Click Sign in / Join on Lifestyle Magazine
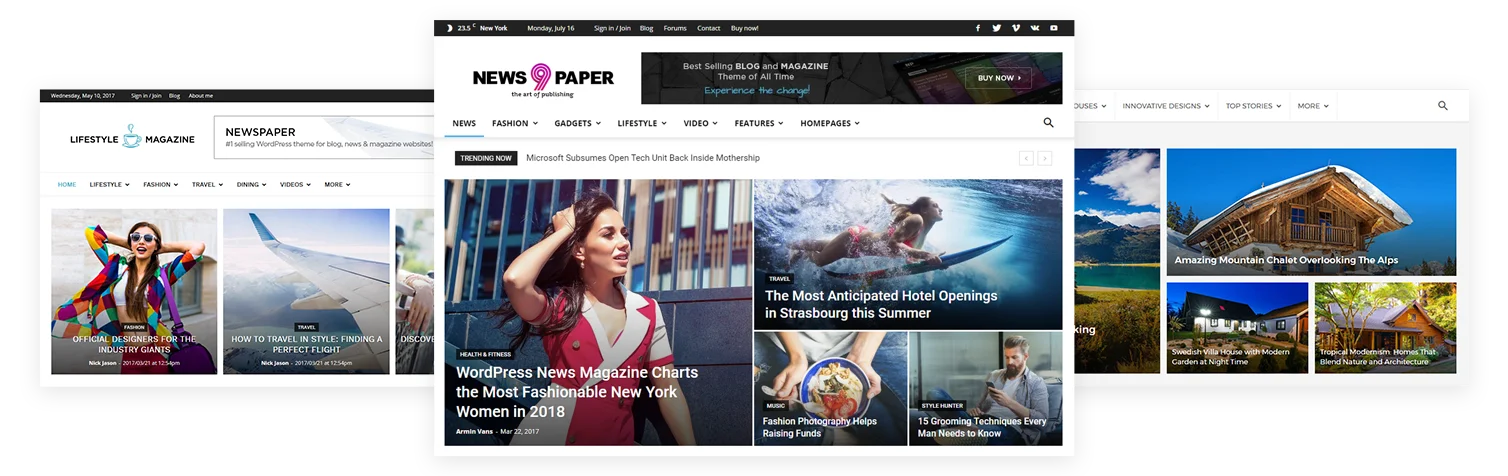The width and height of the screenshot is (1508, 476). pyautogui.click(x=146, y=96)
